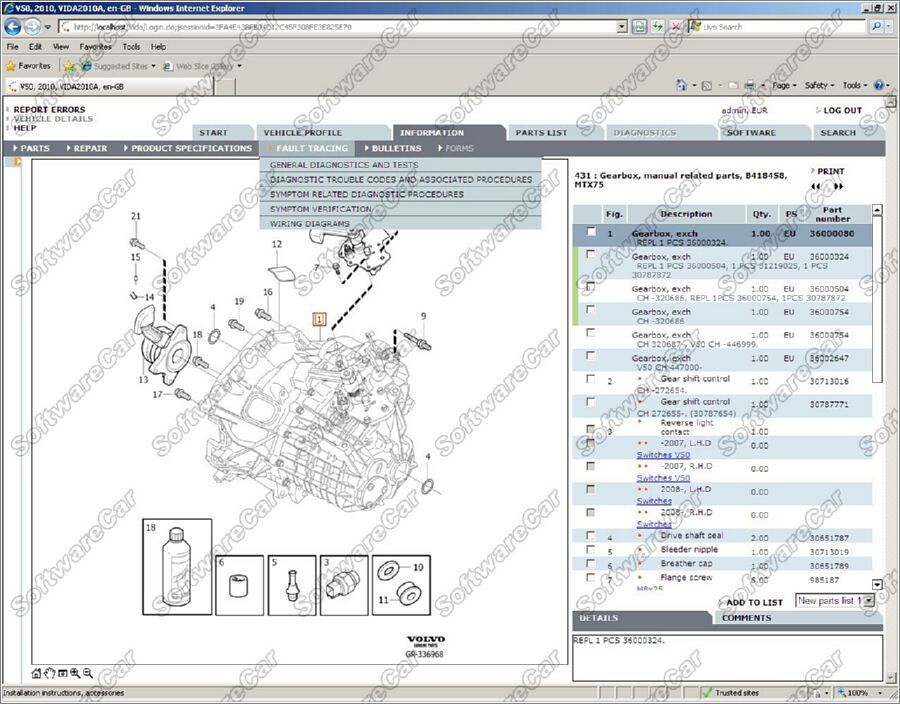Click the zoom in magnifier icon
Image resolution: width=900 pixels, height=704 pixels.
click(x=75, y=673)
